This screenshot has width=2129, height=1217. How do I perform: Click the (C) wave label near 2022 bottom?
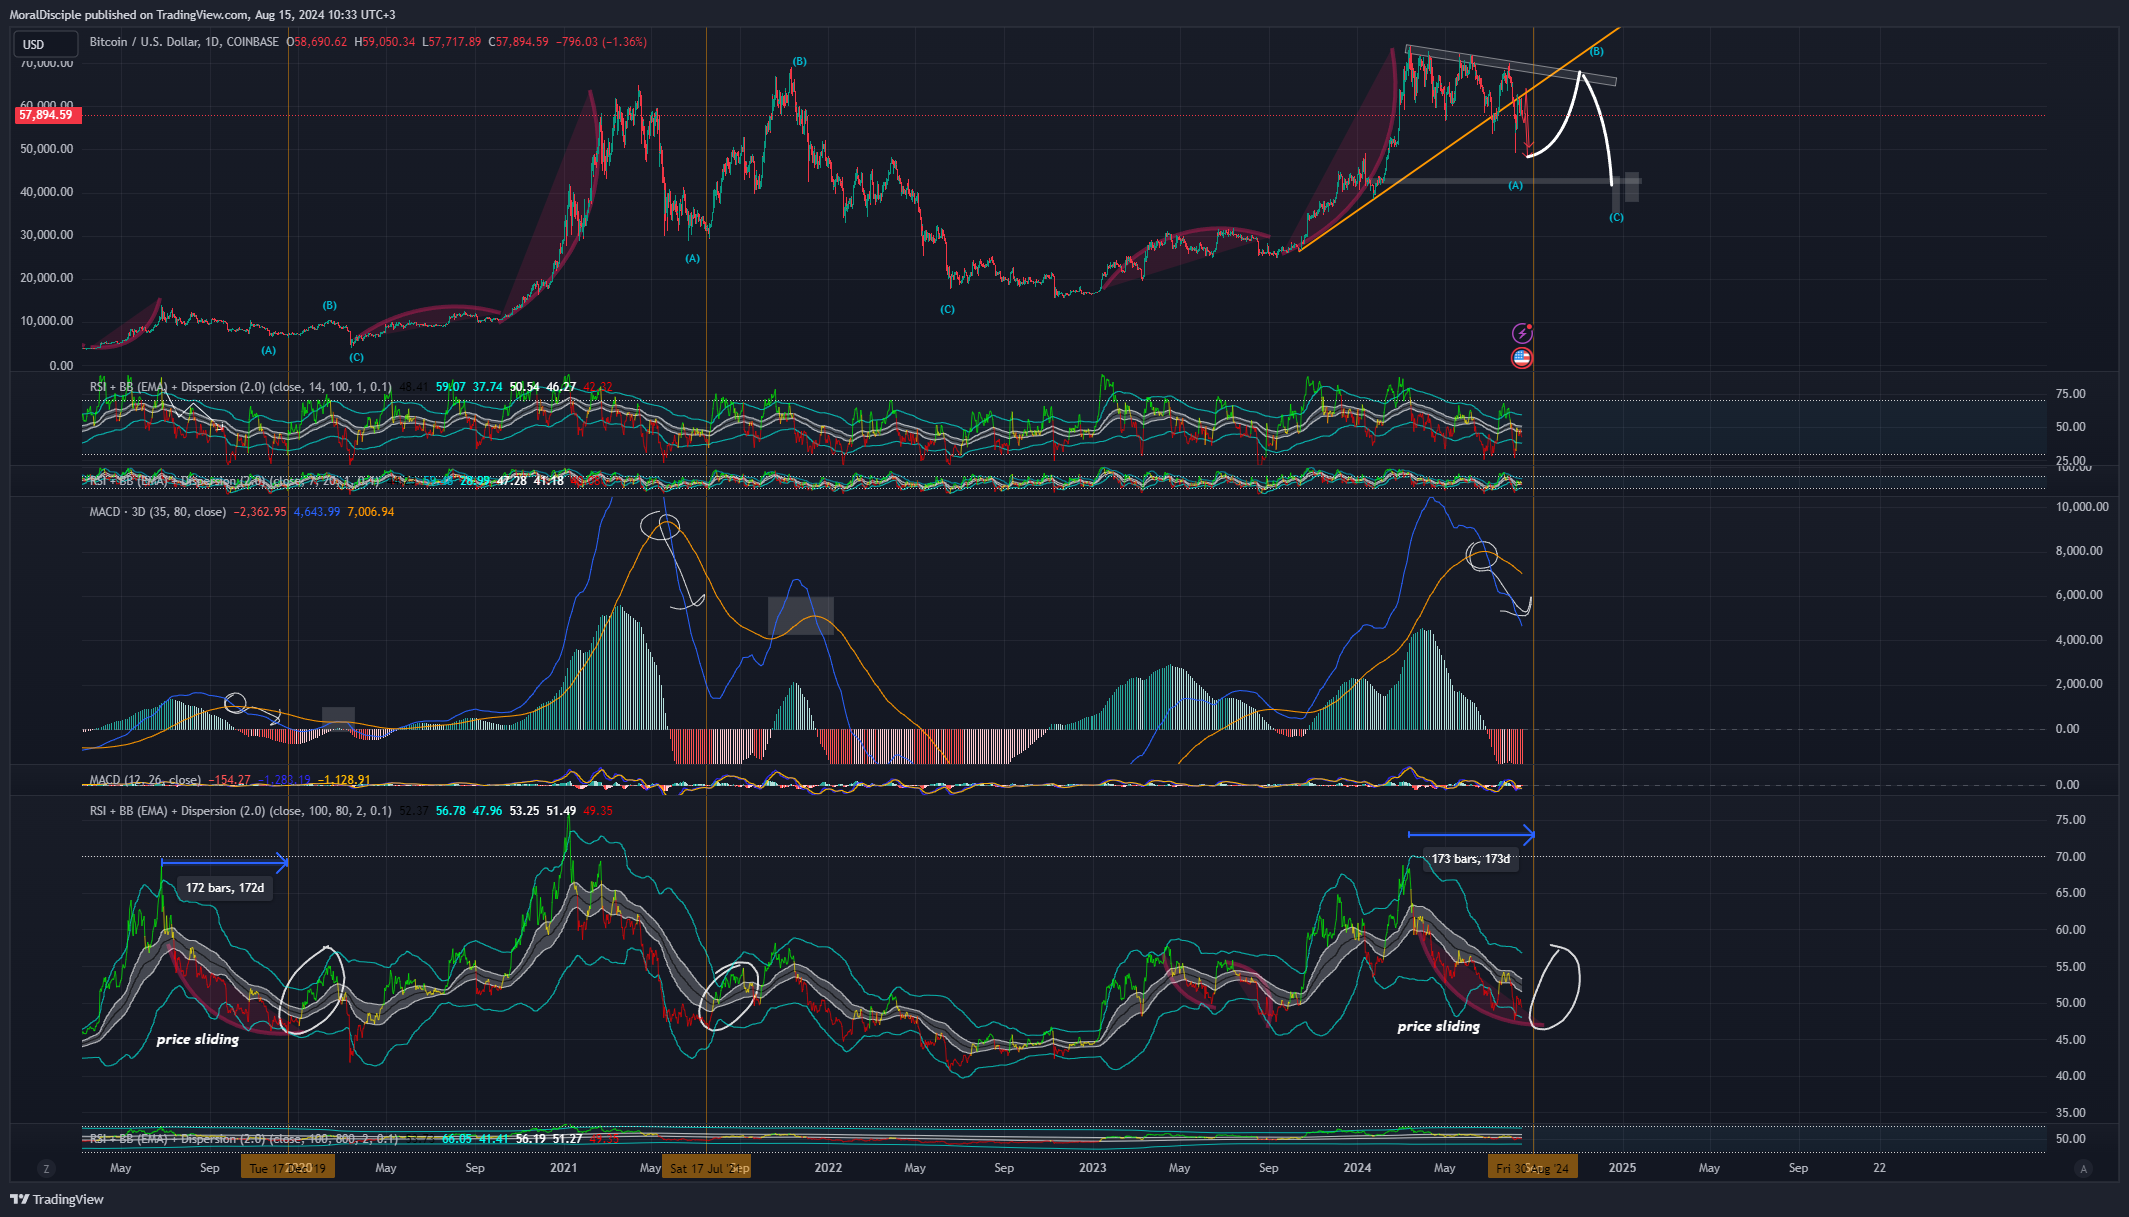click(947, 310)
